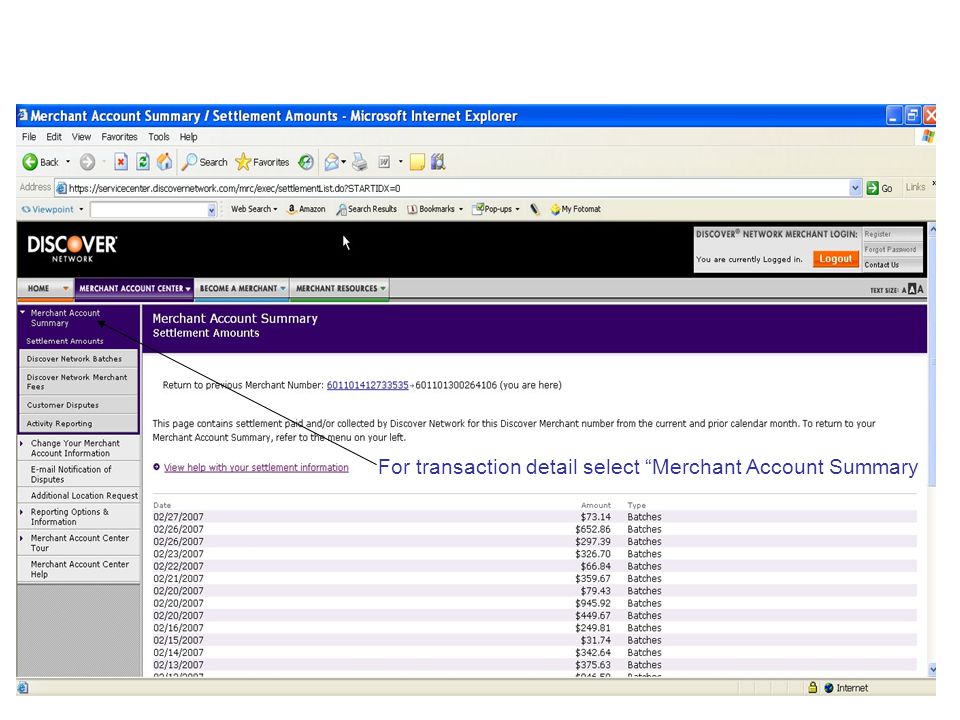Click the Forward arrow button
The height and width of the screenshot is (720, 960).
[88, 162]
